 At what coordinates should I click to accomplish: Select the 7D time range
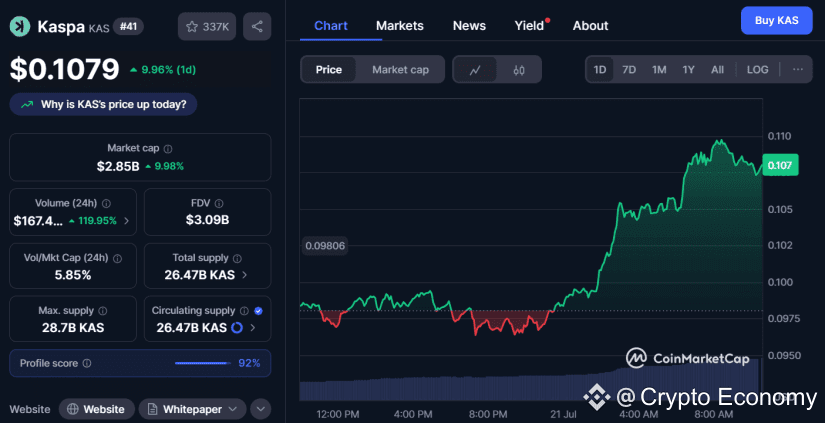tap(629, 69)
